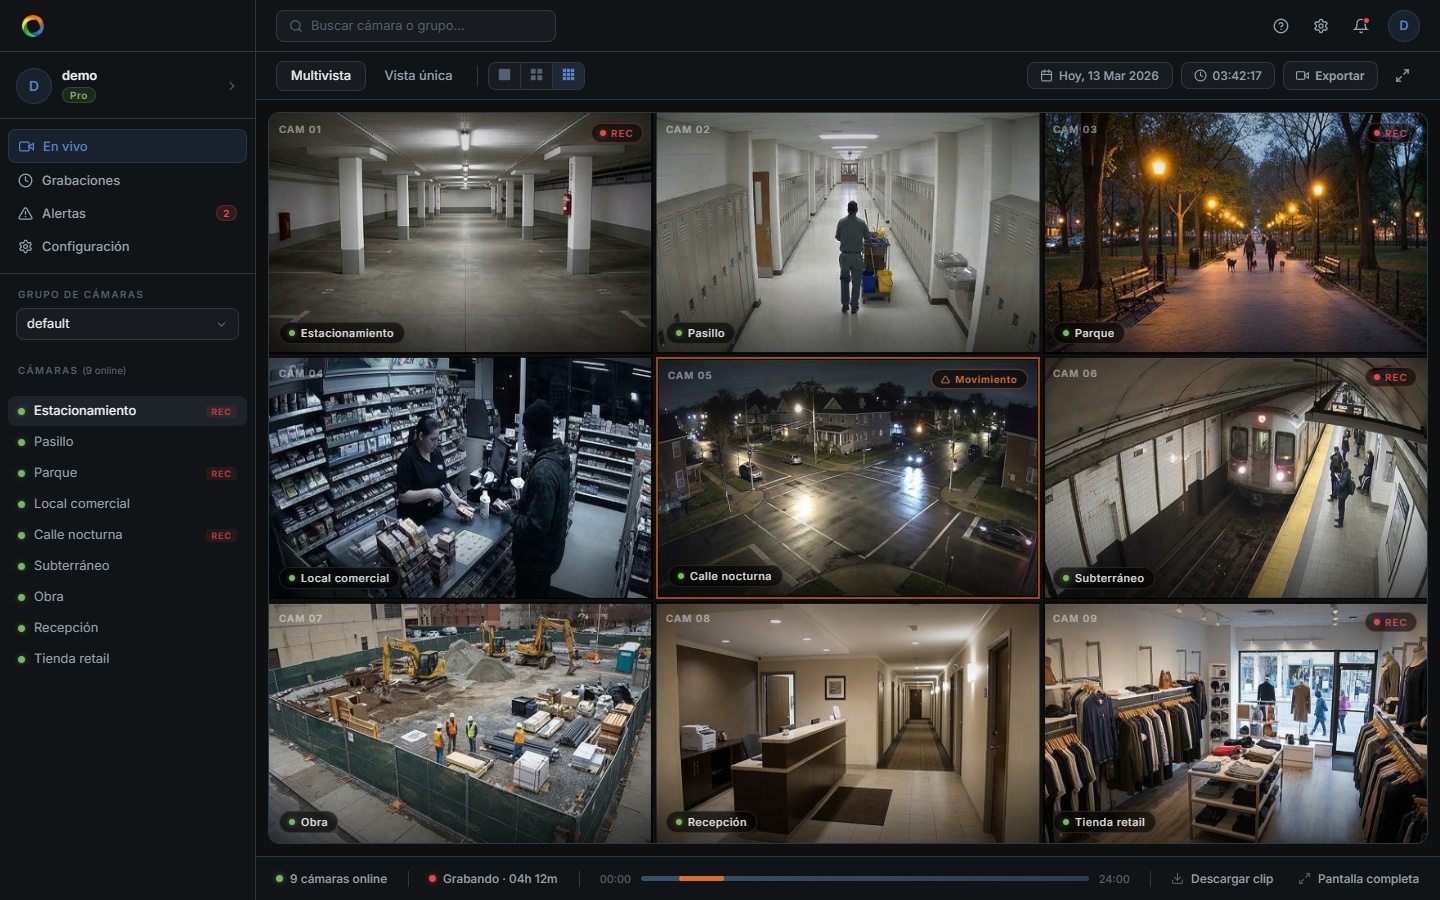Switch to single-pane grid layout icon
Screen dimensions: 1440x900
(504, 76)
